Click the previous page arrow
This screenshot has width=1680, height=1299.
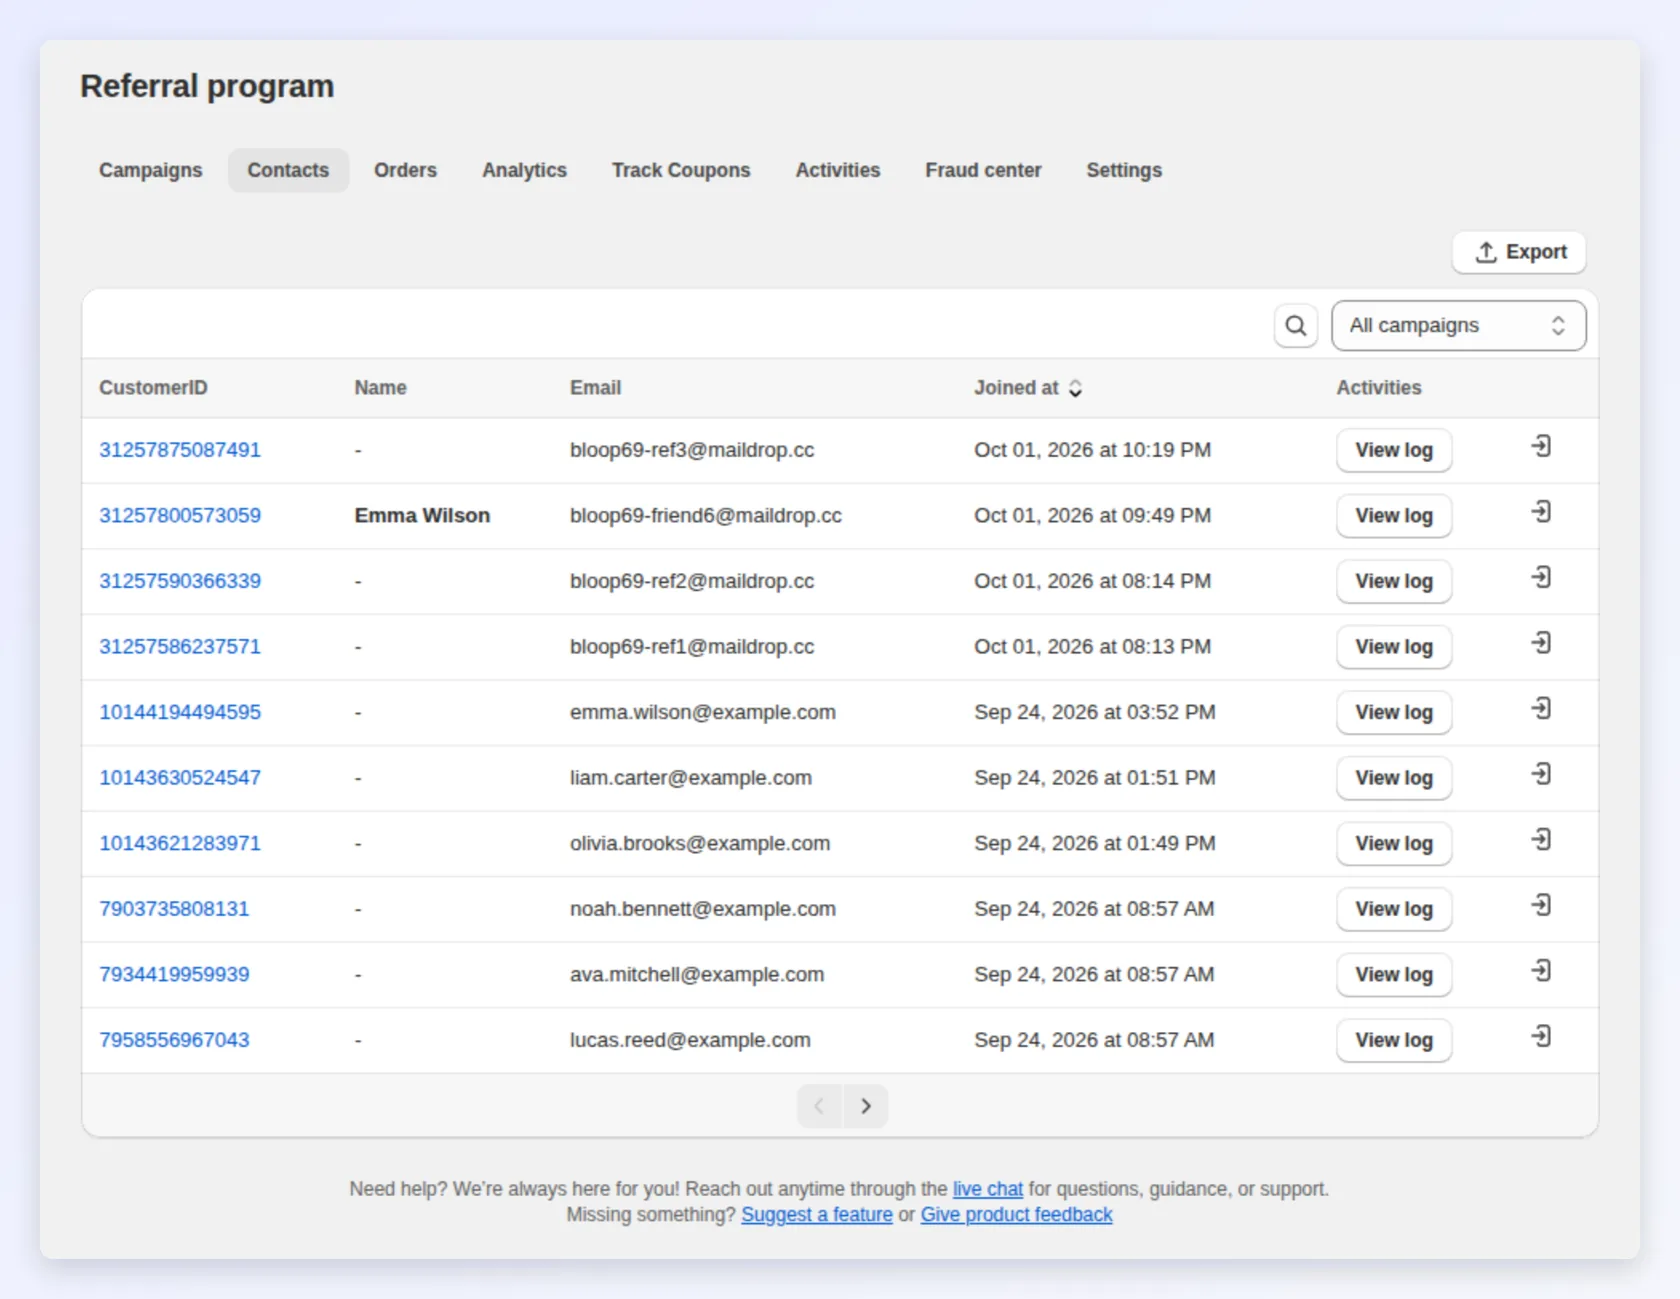point(820,1106)
